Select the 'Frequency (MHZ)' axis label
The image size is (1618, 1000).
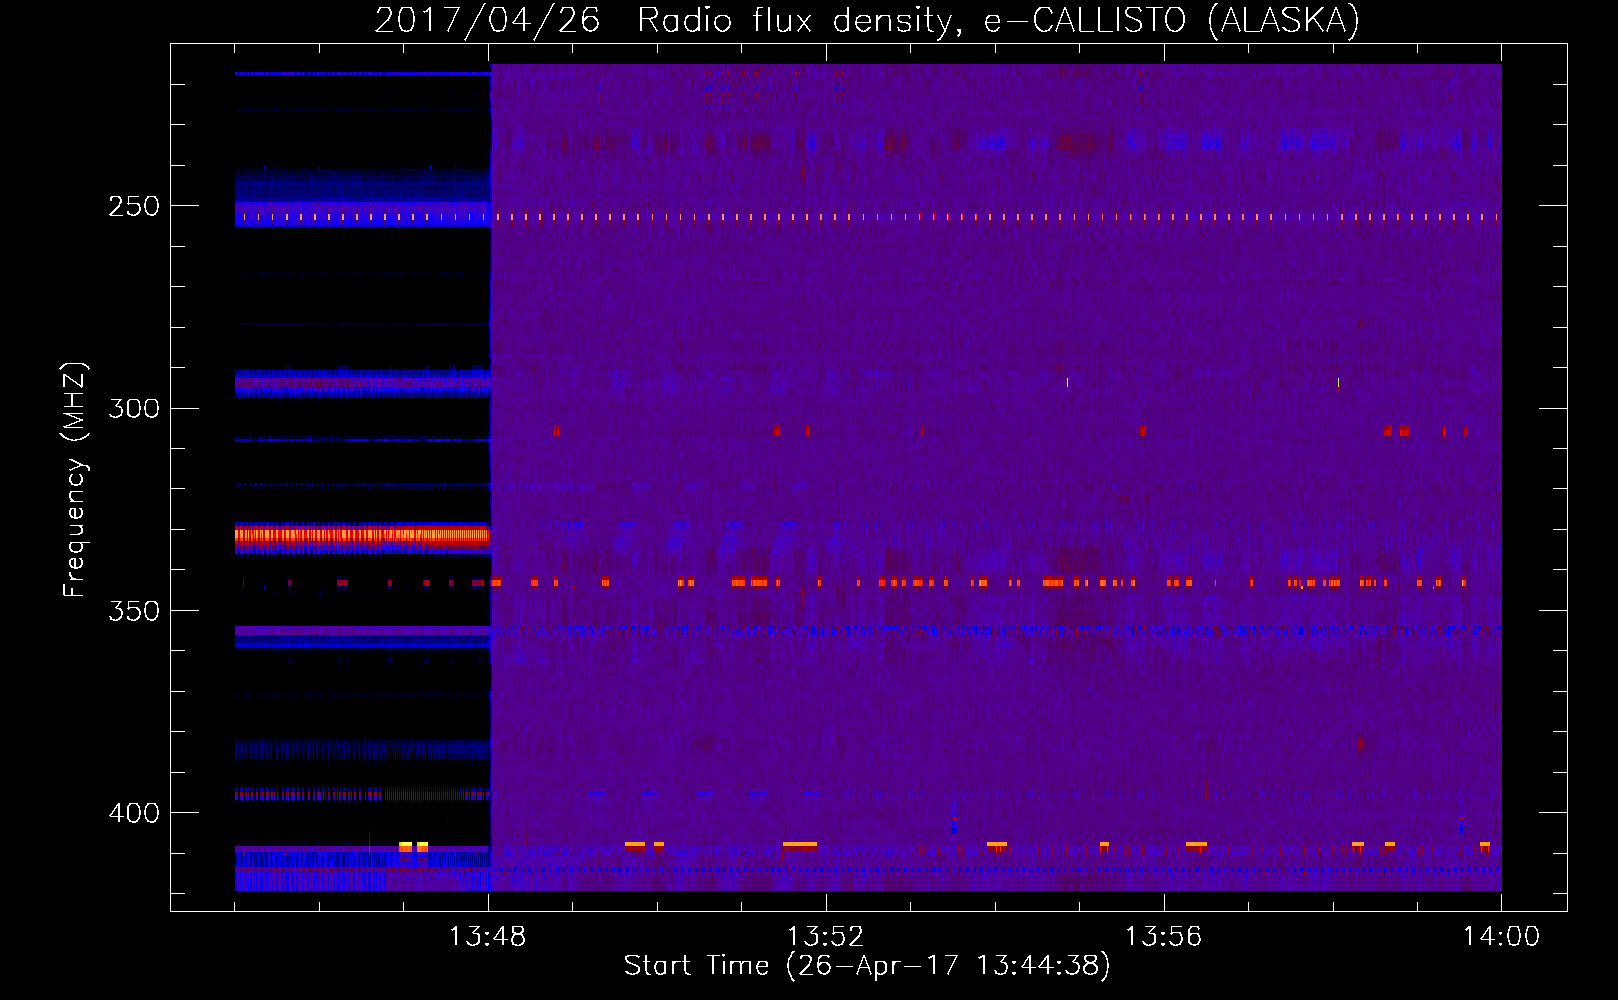coord(75,480)
